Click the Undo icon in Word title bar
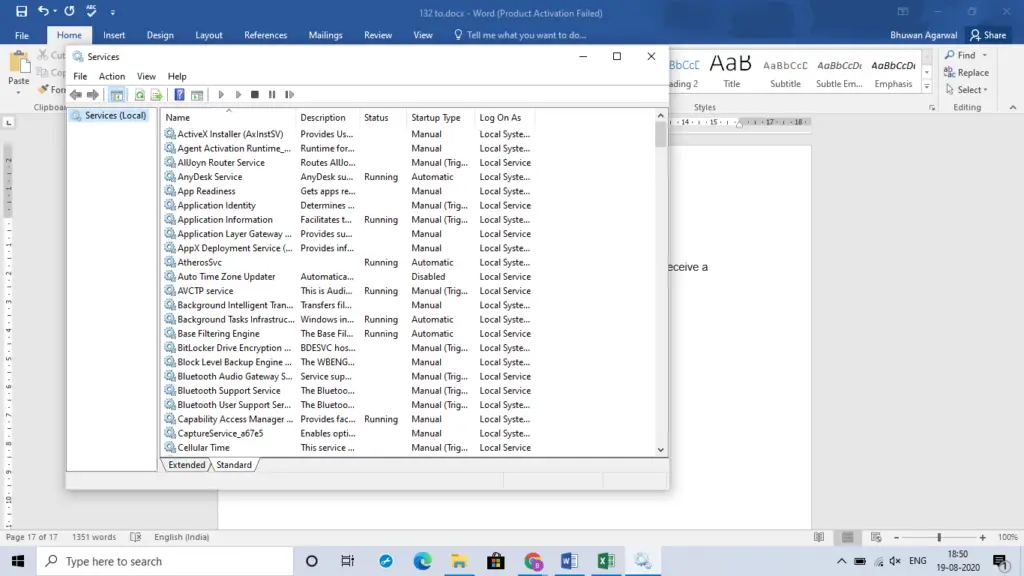The width and height of the screenshot is (1024, 576). pyautogui.click(x=42, y=11)
